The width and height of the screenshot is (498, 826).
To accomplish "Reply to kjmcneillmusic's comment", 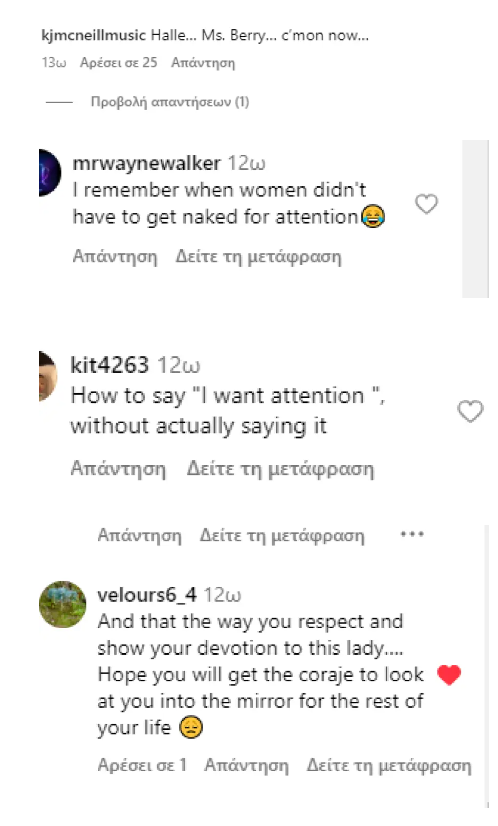I will click(x=203, y=63).
